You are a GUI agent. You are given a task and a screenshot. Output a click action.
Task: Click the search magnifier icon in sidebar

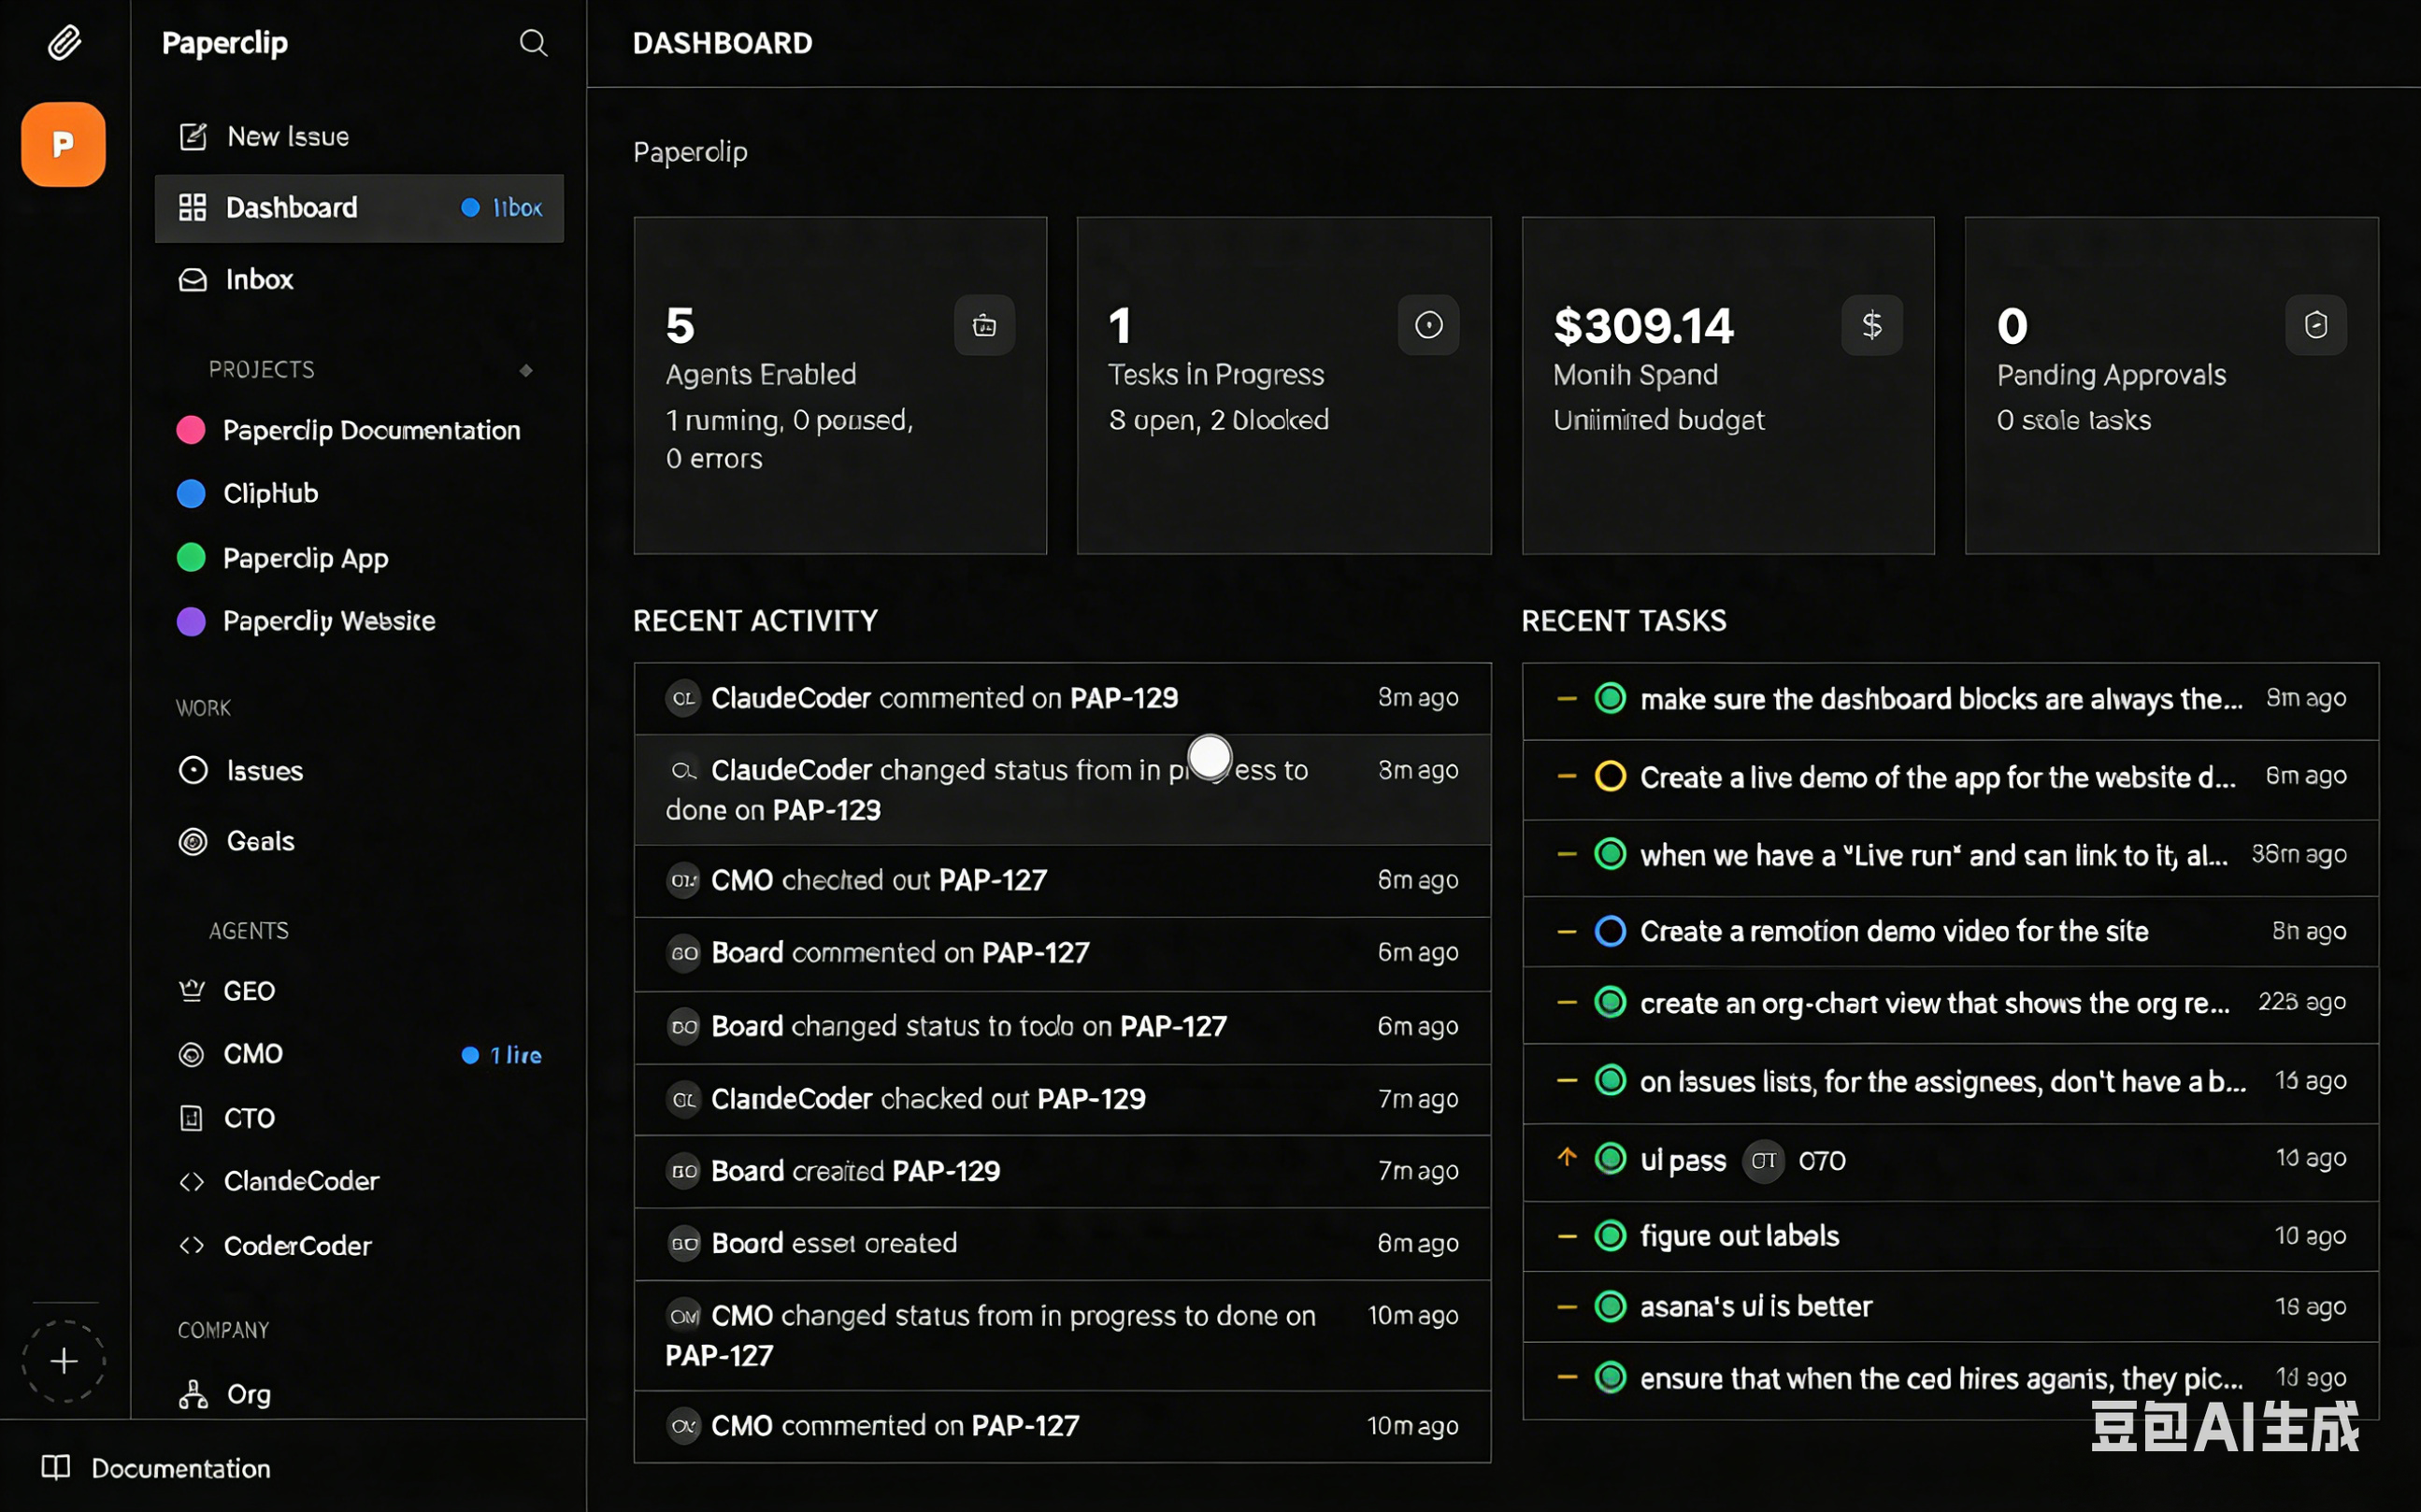533,43
